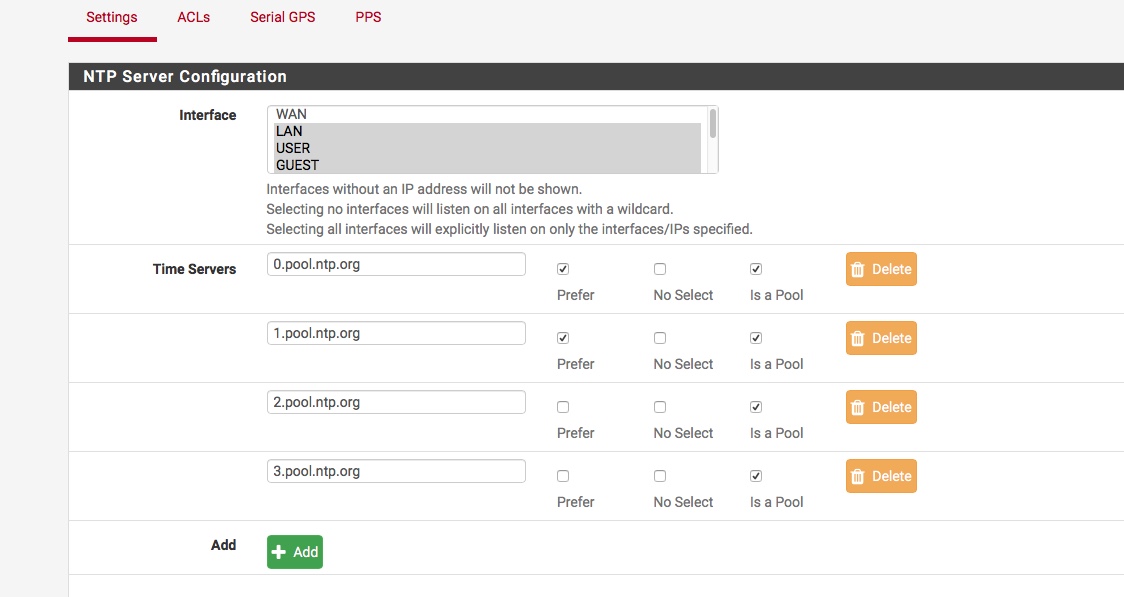Enable No Select for 1.pool.ntp.org

tap(659, 338)
